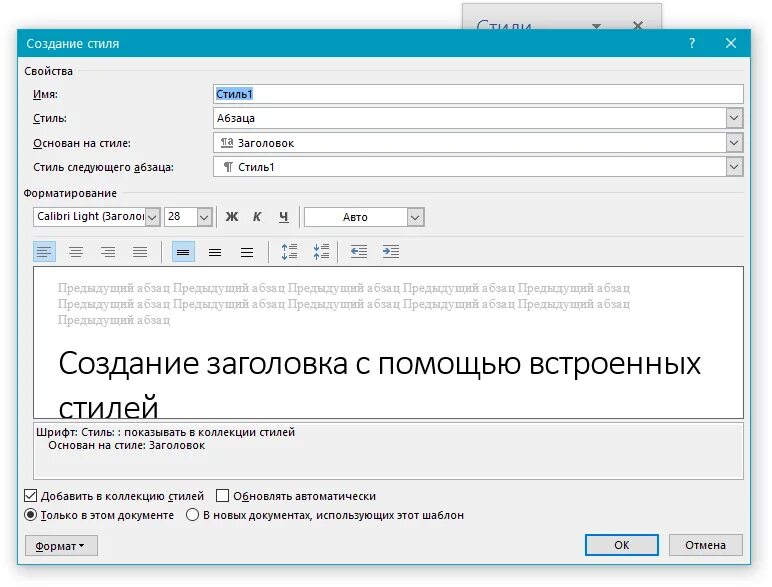The height and width of the screenshot is (587, 772).
Task: Confirm with the ОК button
Action: coord(621,545)
